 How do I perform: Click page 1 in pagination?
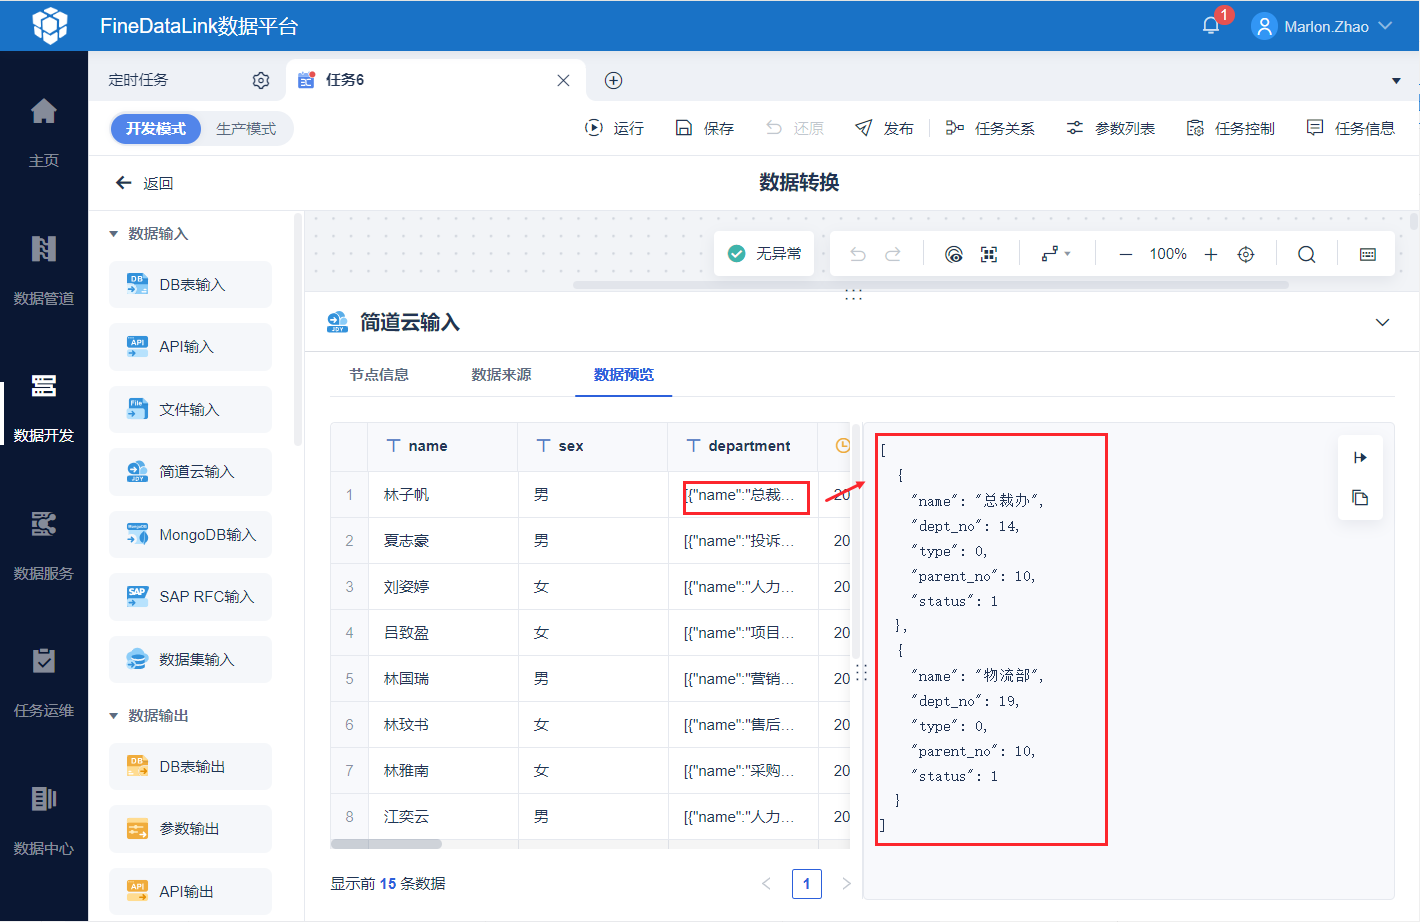pos(807,884)
